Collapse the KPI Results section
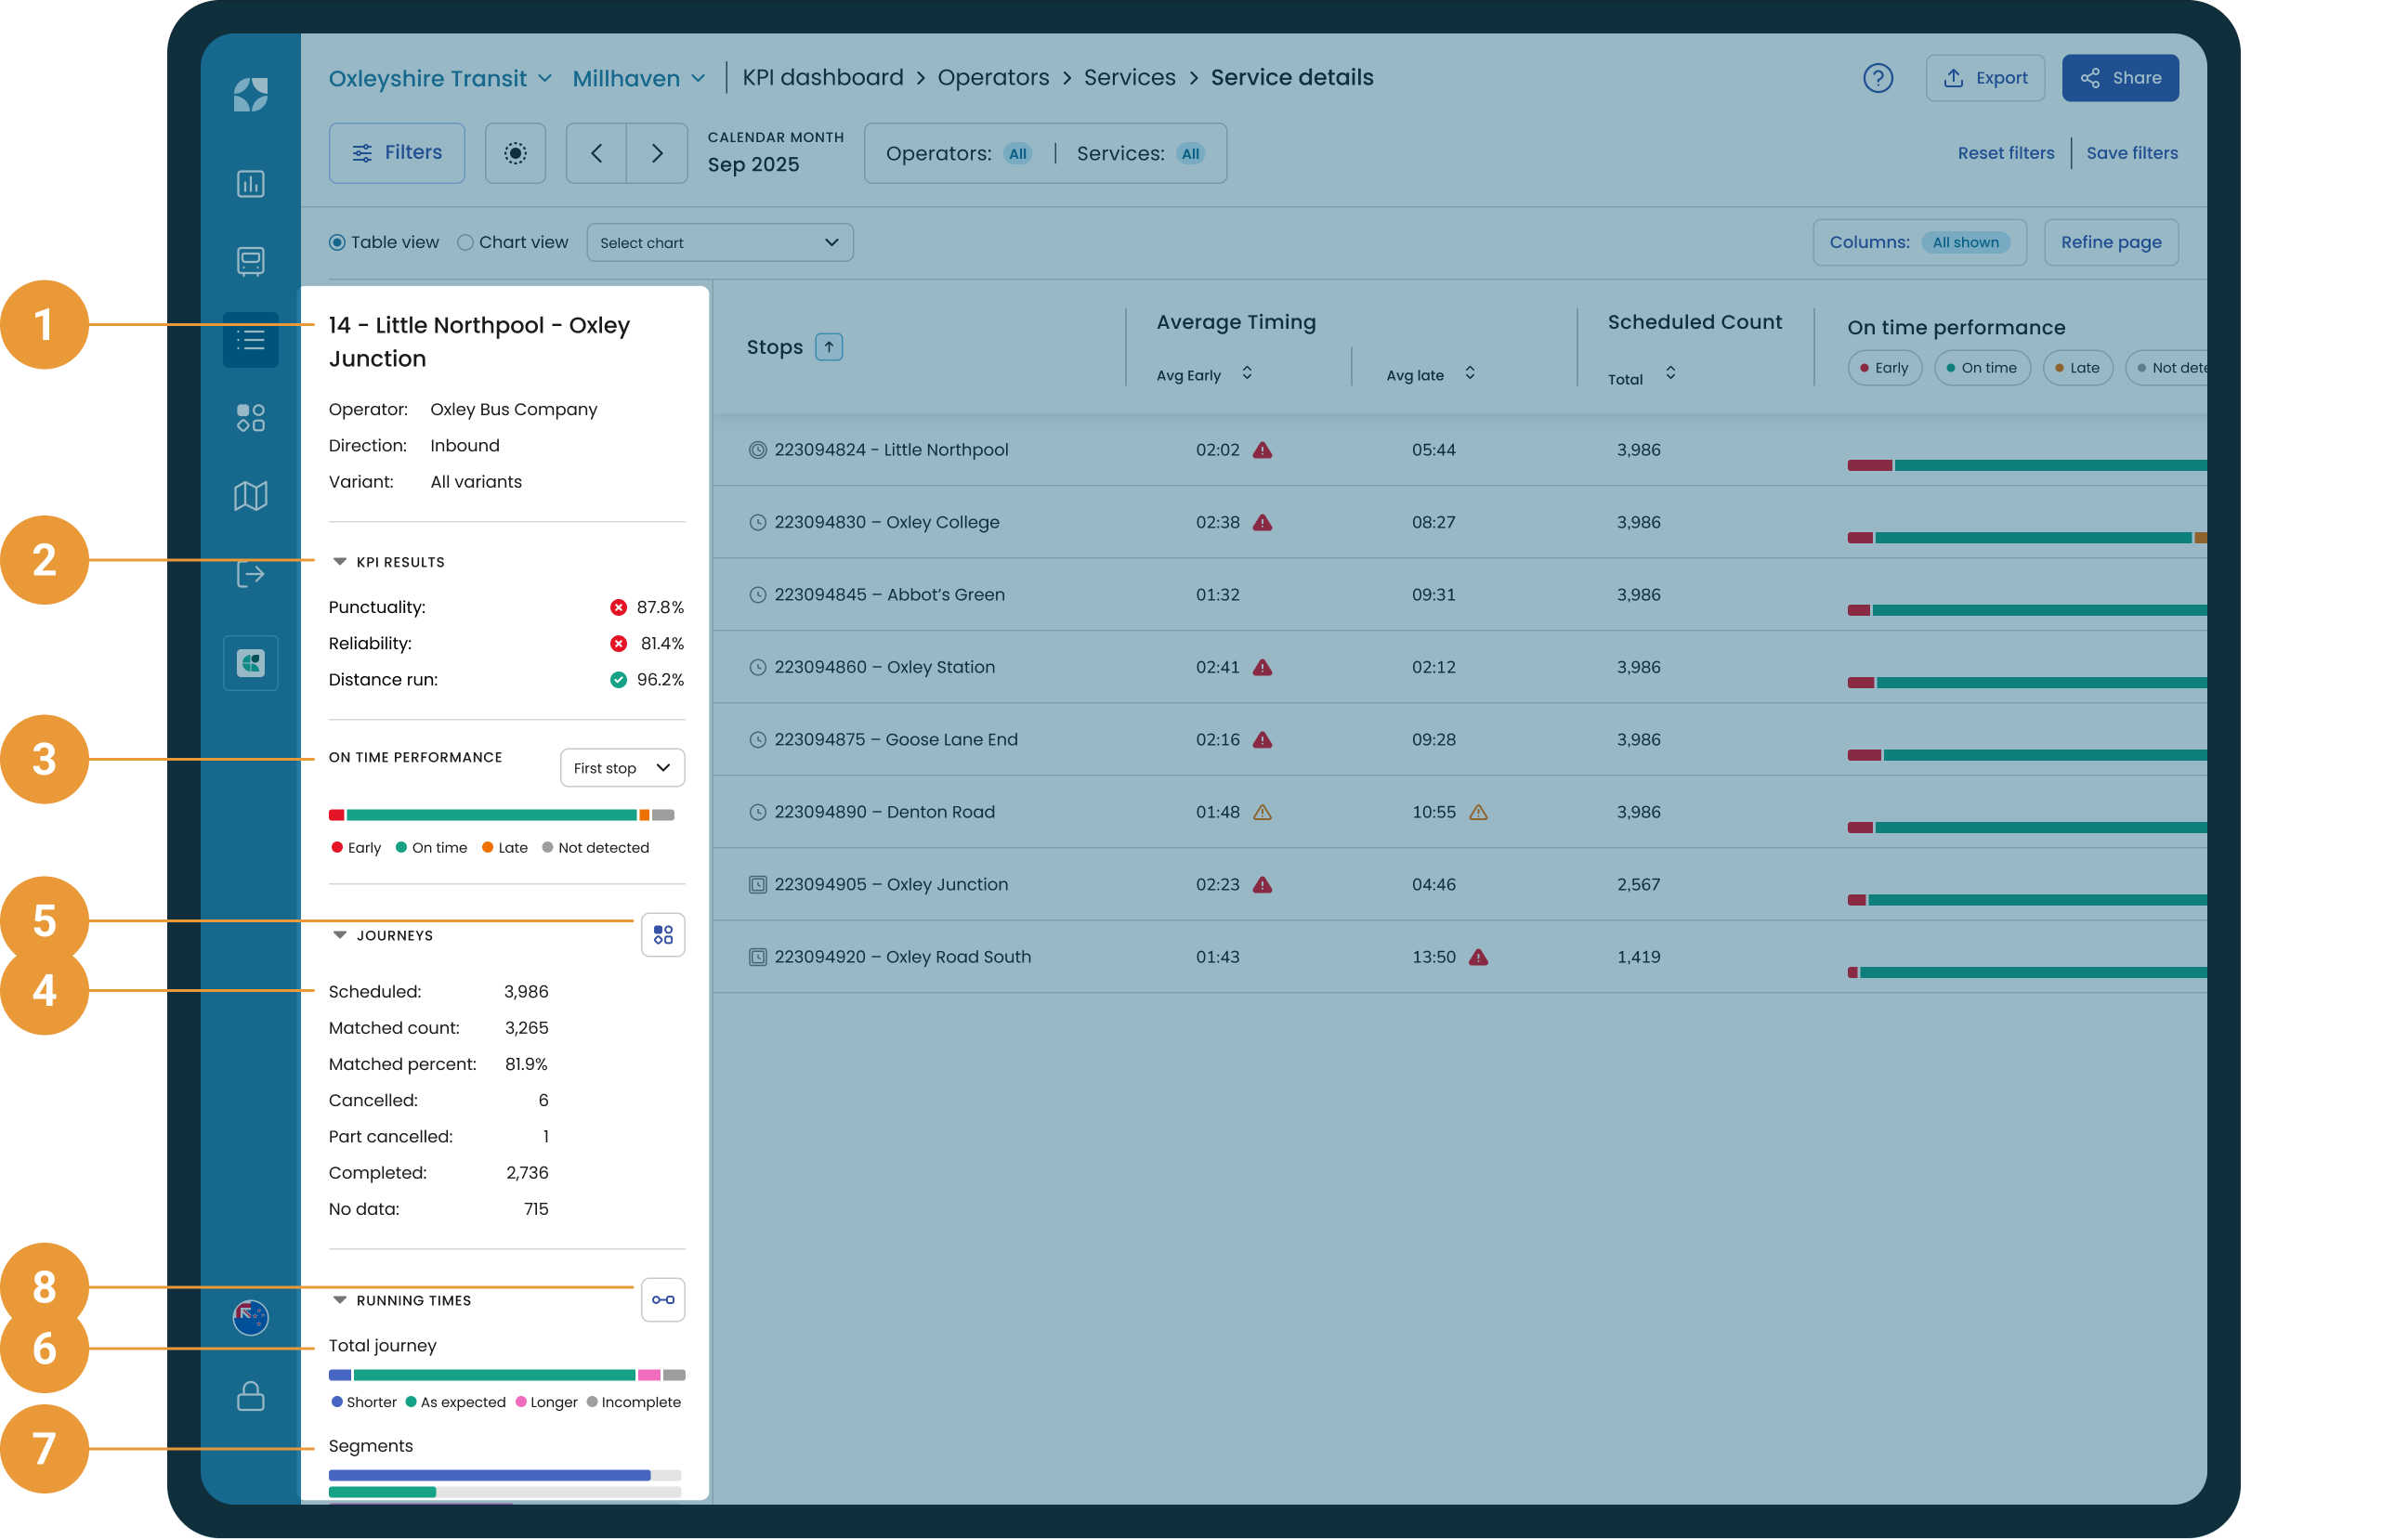This screenshot has width=2408, height=1539. (340, 562)
